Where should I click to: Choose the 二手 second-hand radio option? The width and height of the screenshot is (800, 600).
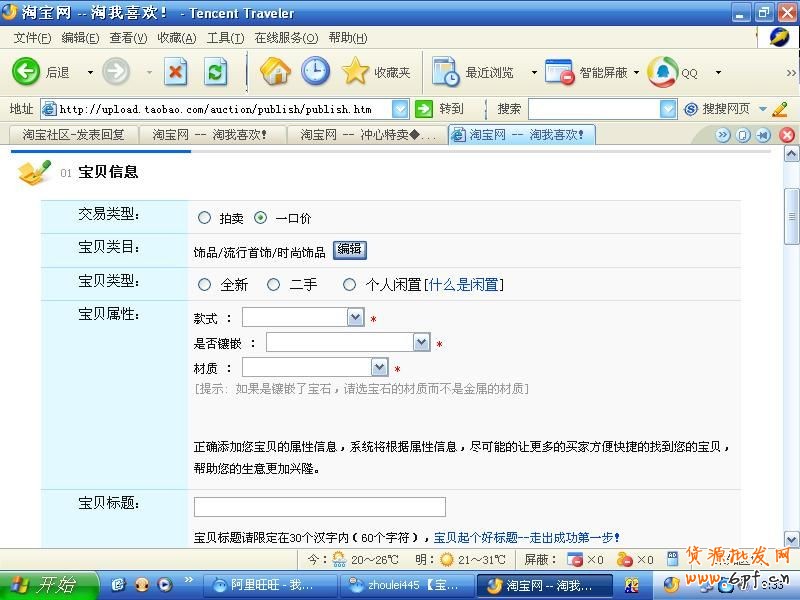(273, 285)
